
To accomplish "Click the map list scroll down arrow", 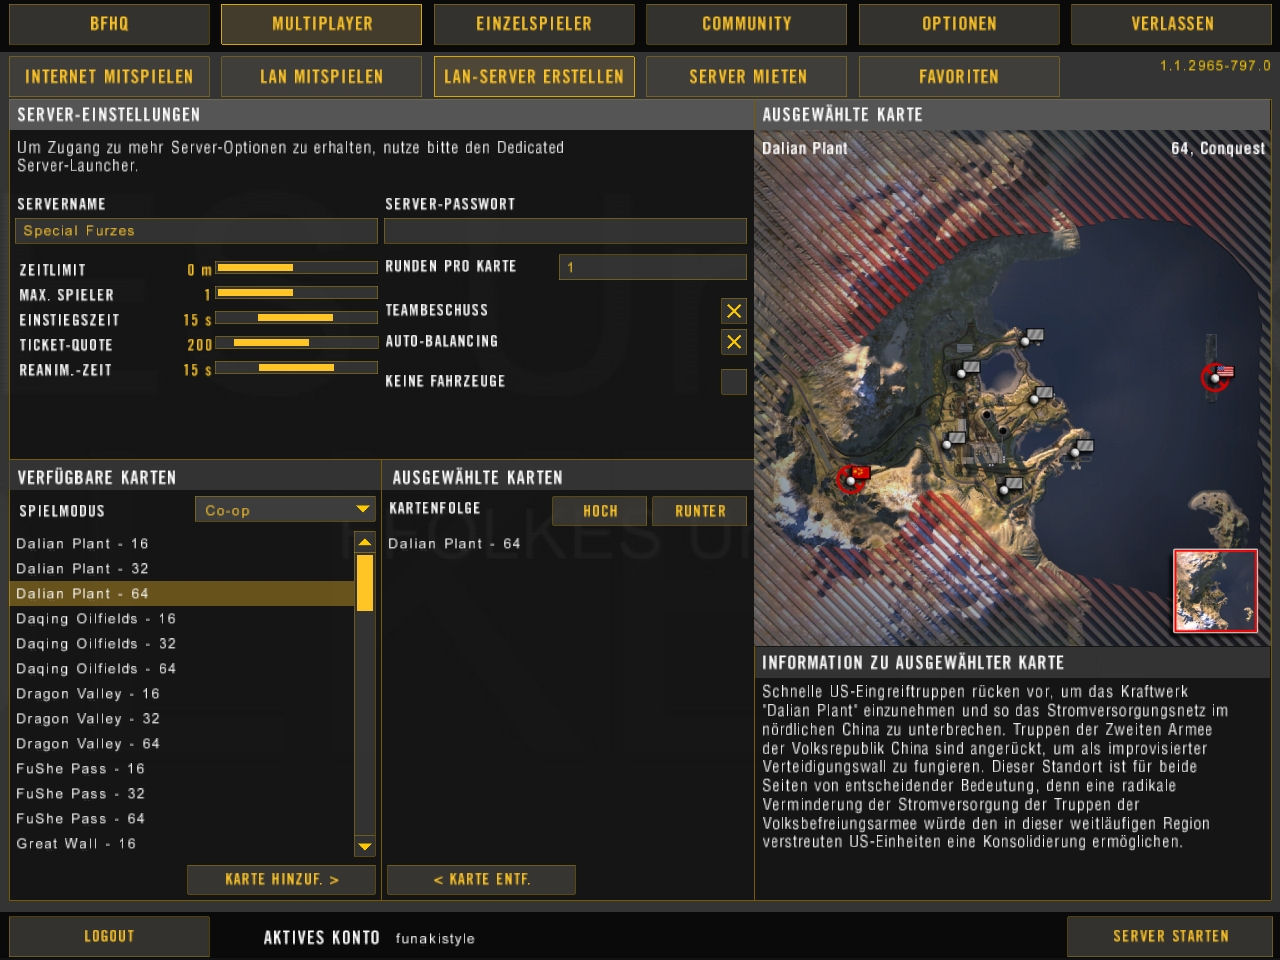I will point(365,847).
